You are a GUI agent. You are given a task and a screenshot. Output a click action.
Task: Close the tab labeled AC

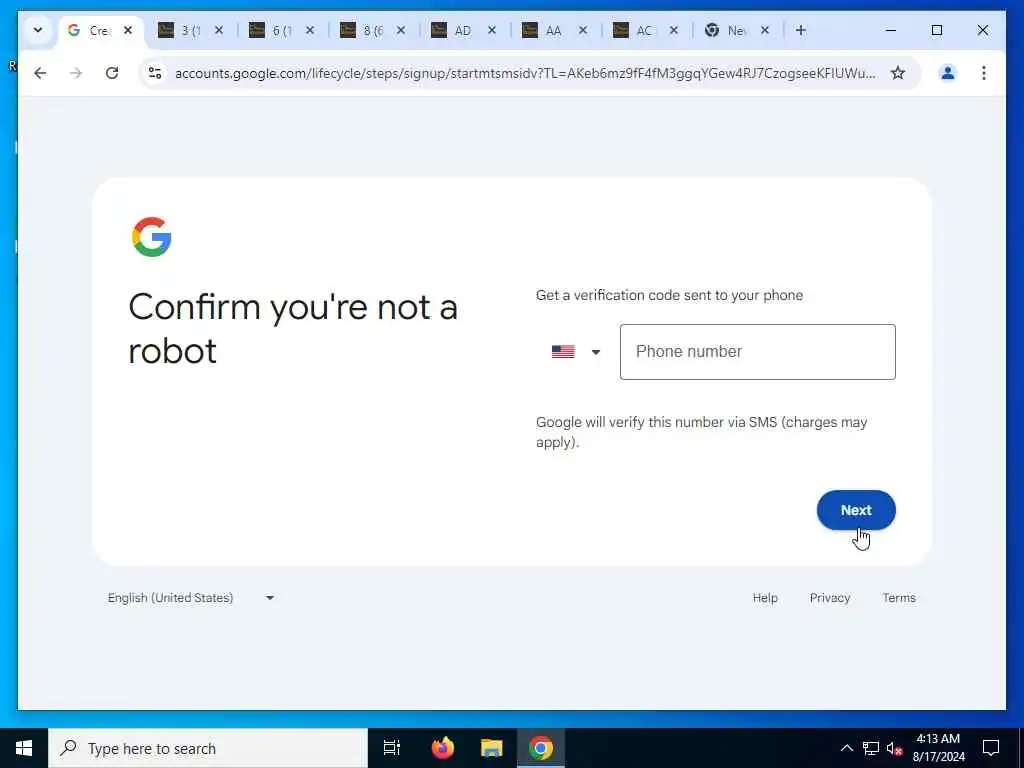coord(674,30)
